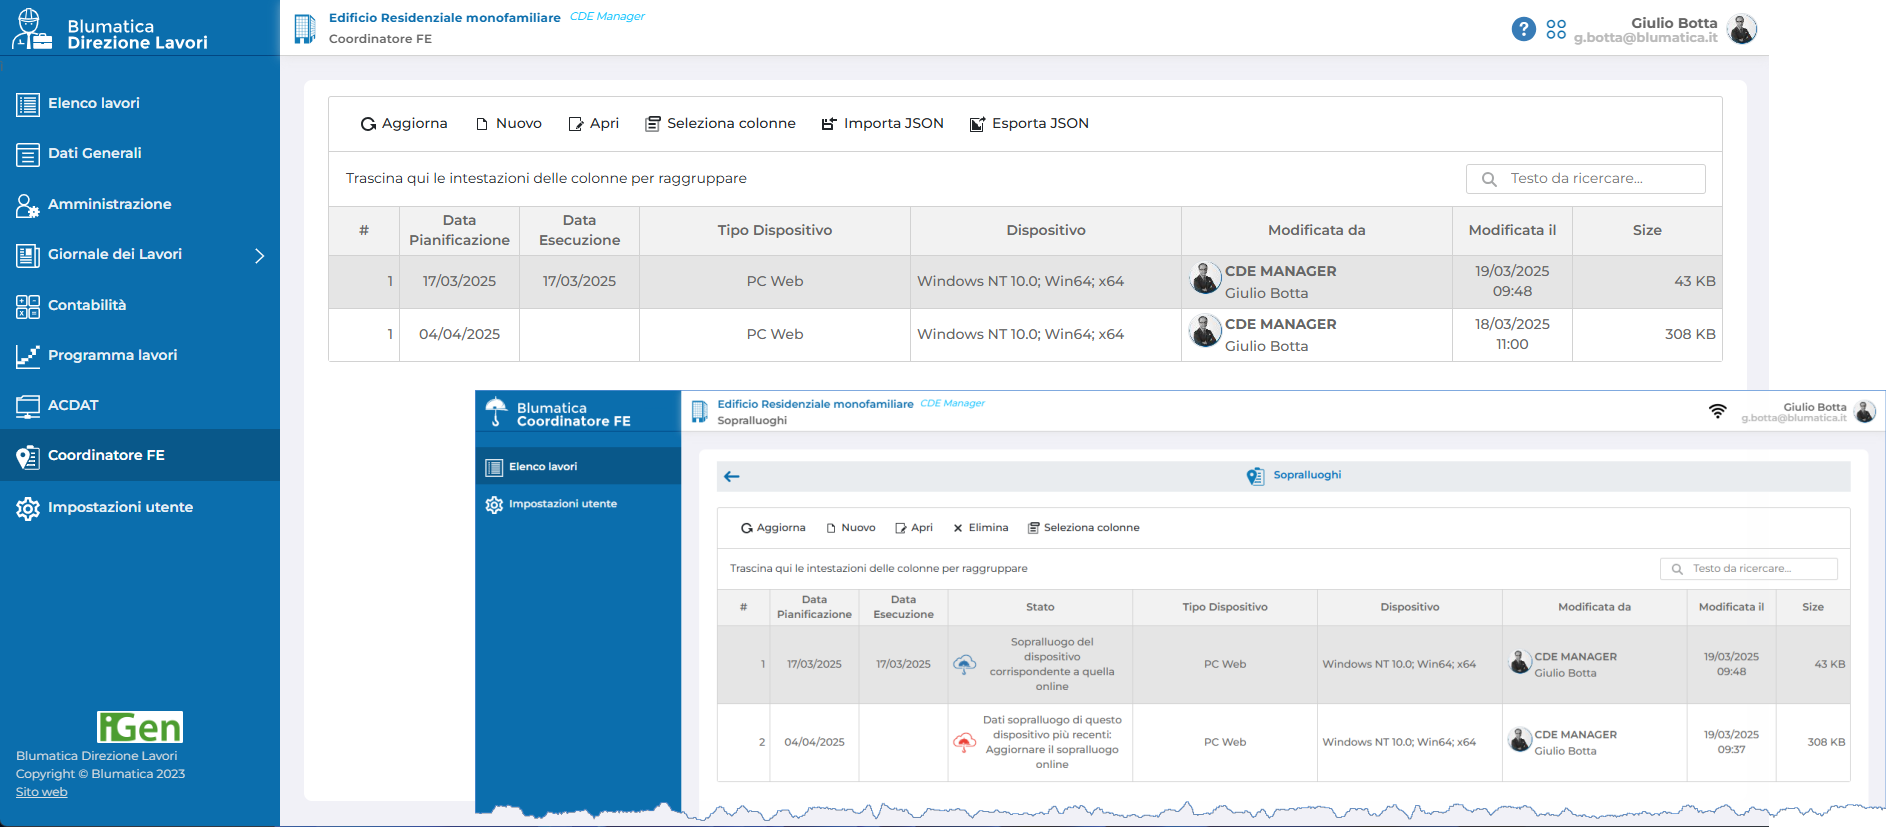Open Giornale dei Lavori menu item

click(115, 254)
